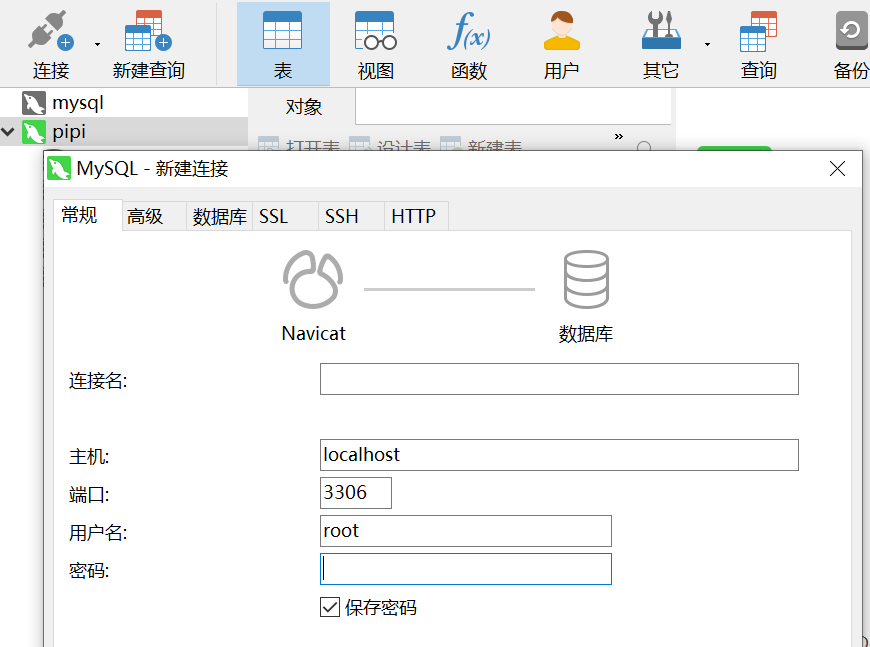Click the New Query (新建查询) toolbar icon
870x647 pixels.
tap(148, 30)
